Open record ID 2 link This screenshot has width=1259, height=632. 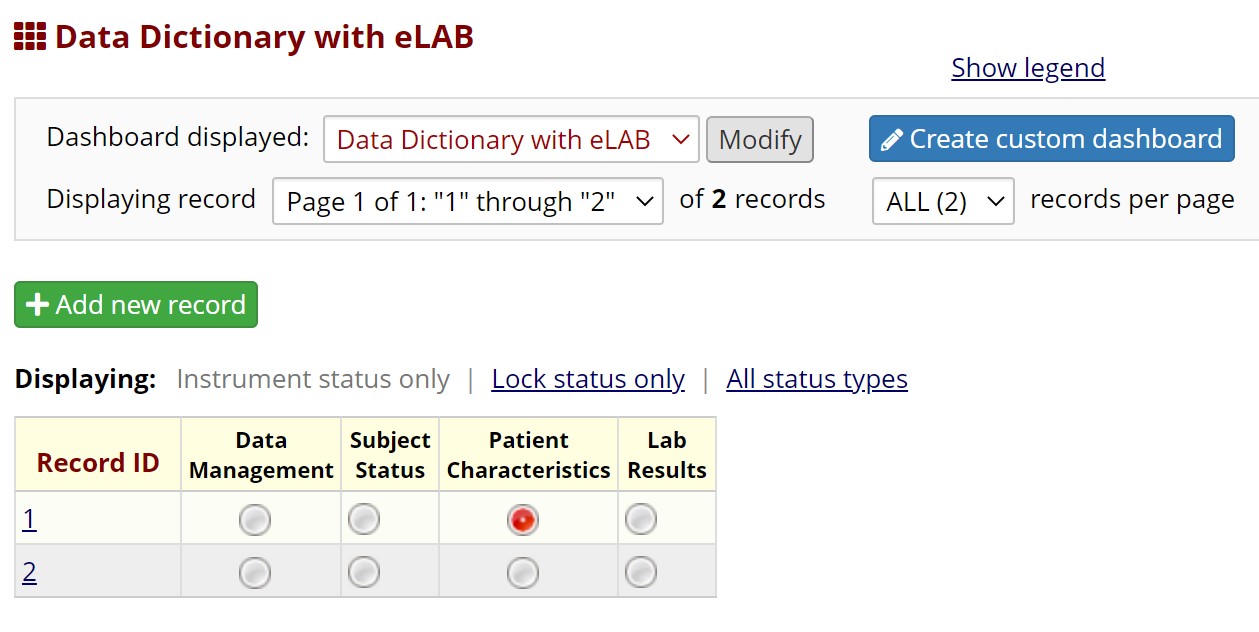coord(30,572)
